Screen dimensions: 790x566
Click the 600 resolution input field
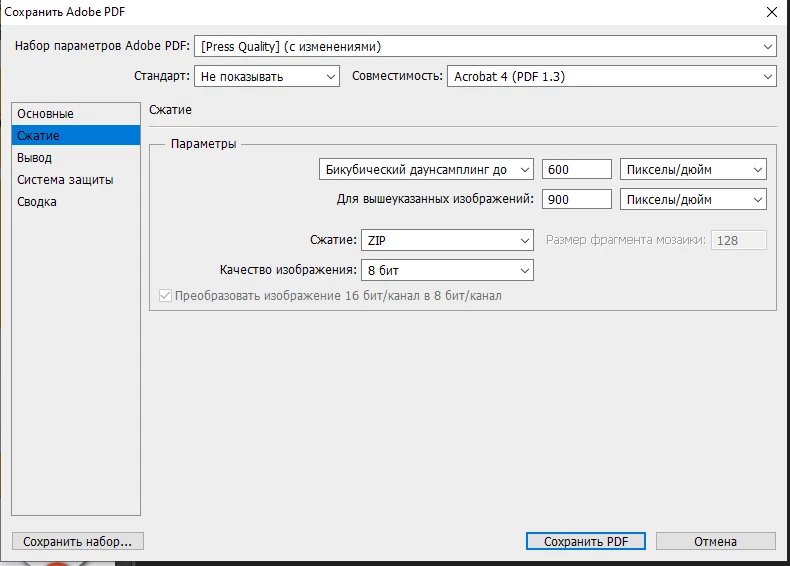(x=576, y=169)
